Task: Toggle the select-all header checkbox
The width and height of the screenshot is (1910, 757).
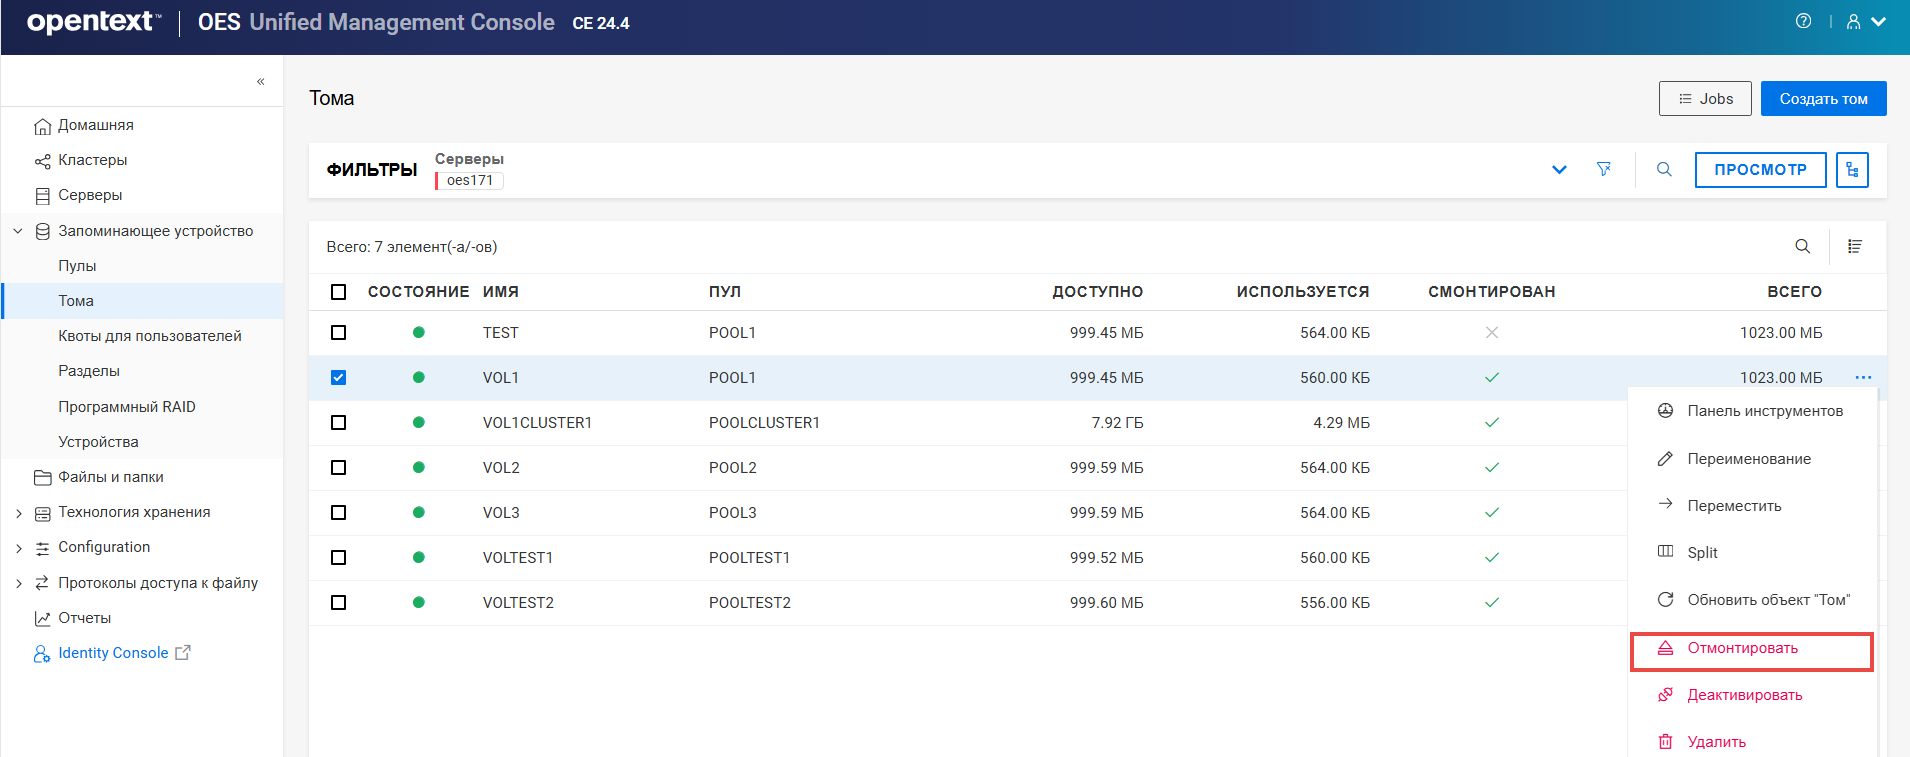Action: (x=338, y=292)
